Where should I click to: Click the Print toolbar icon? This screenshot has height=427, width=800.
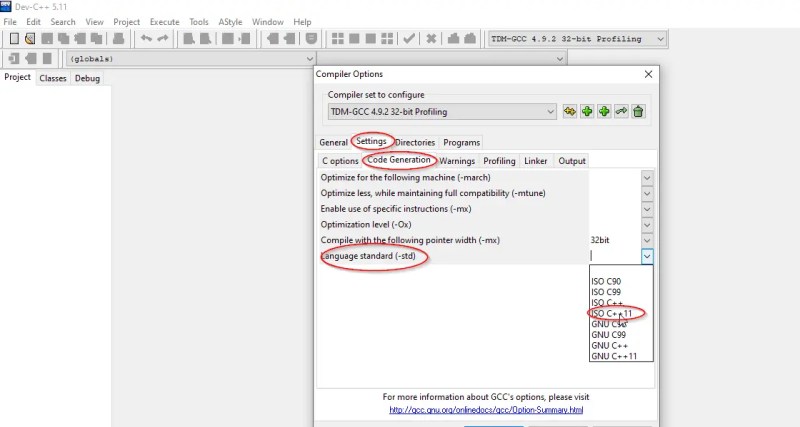tap(118, 39)
